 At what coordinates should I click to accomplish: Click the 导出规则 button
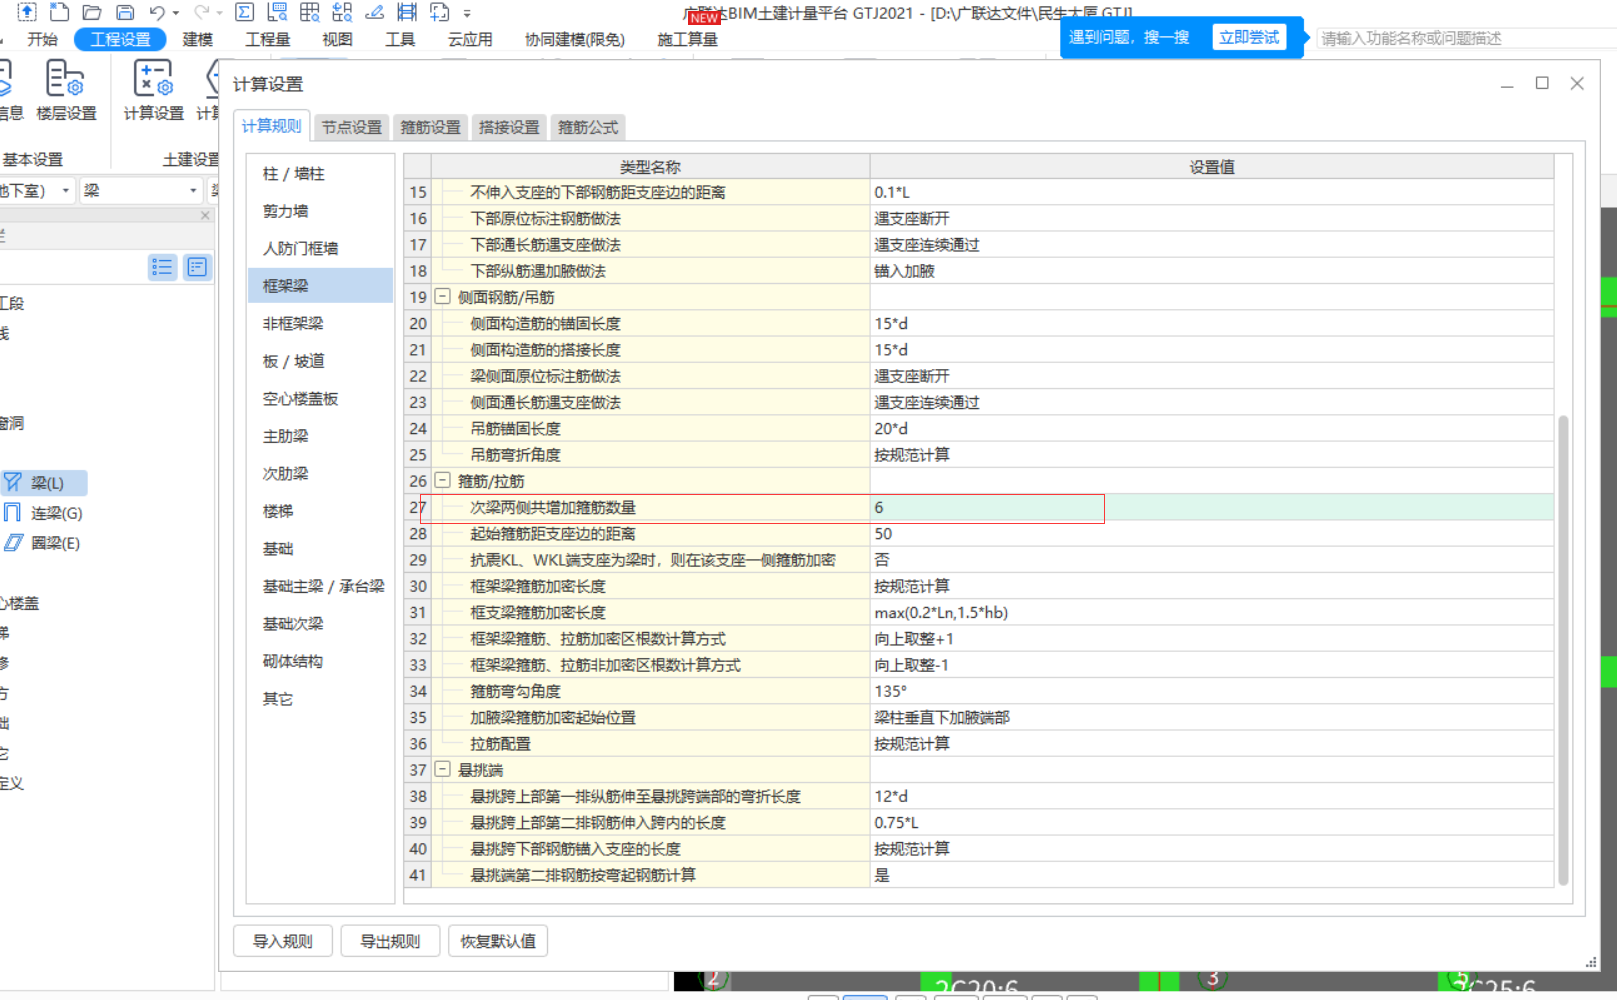(391, 941)
